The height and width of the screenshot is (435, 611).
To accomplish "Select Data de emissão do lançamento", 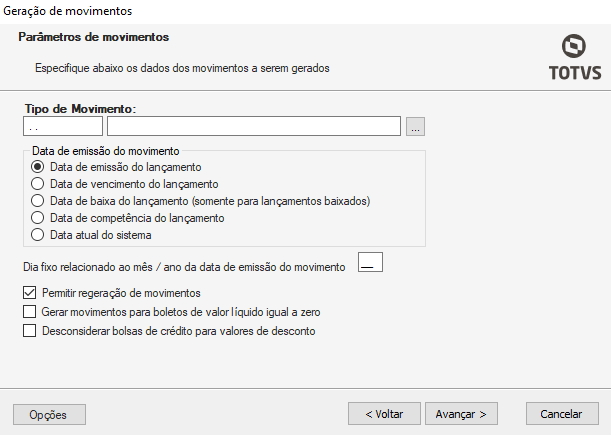I will tap(39, 167).
